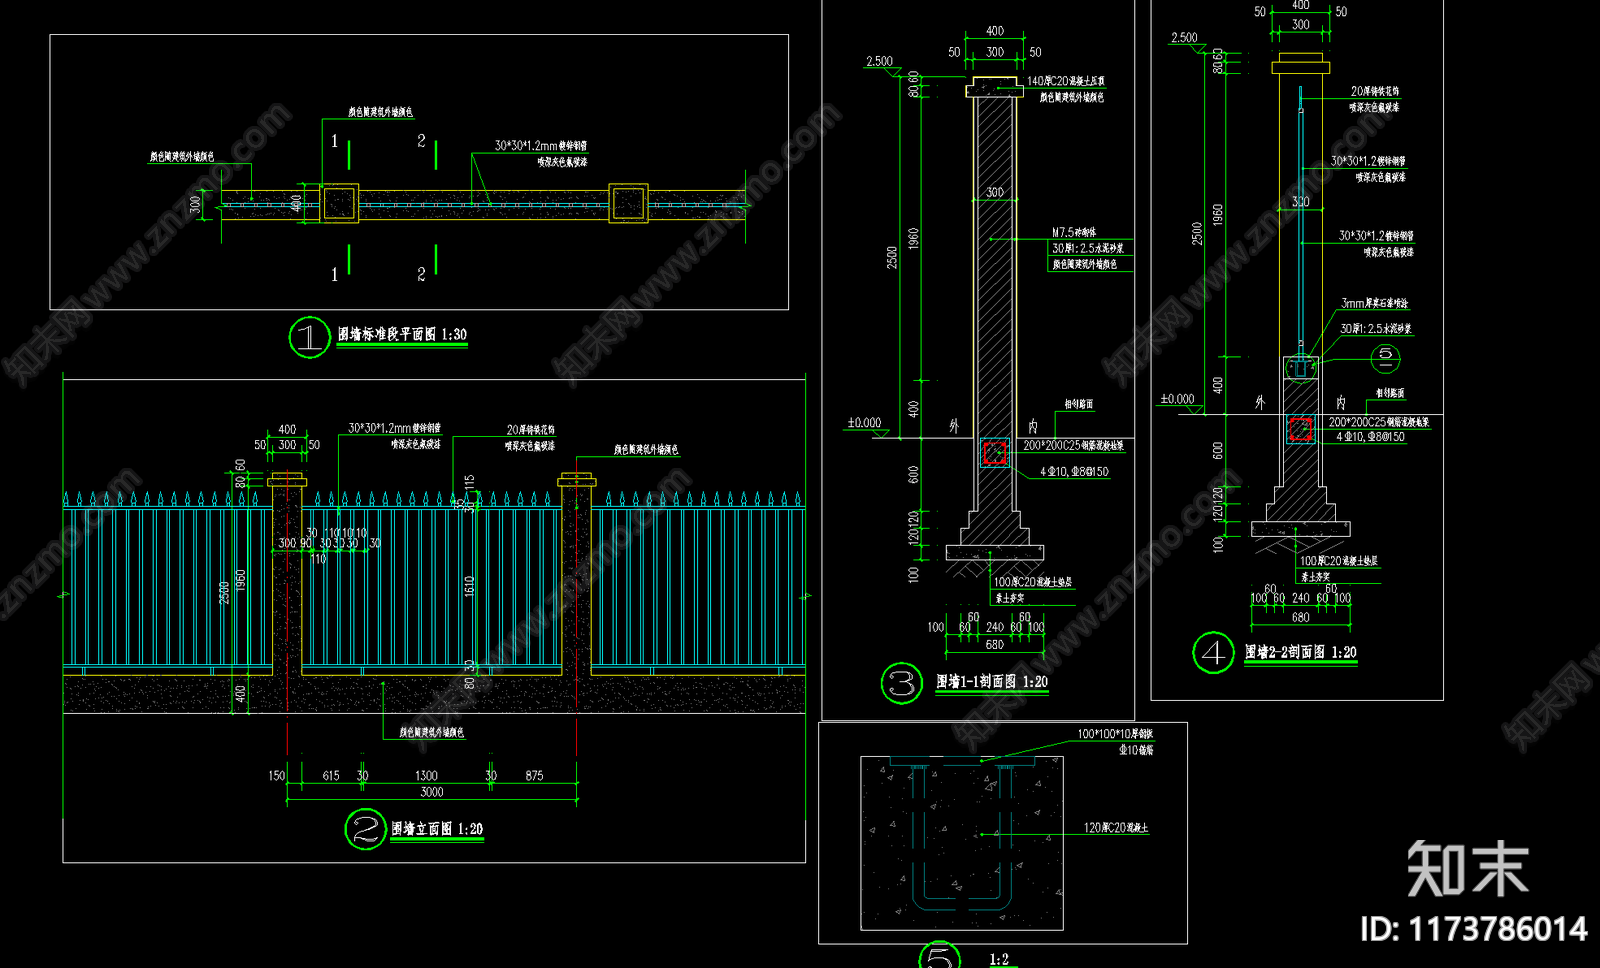The image size is (1600, 968).
Task: Click the 2.500 elevation mark in section 2-2
Action: tap(1184, 38)
